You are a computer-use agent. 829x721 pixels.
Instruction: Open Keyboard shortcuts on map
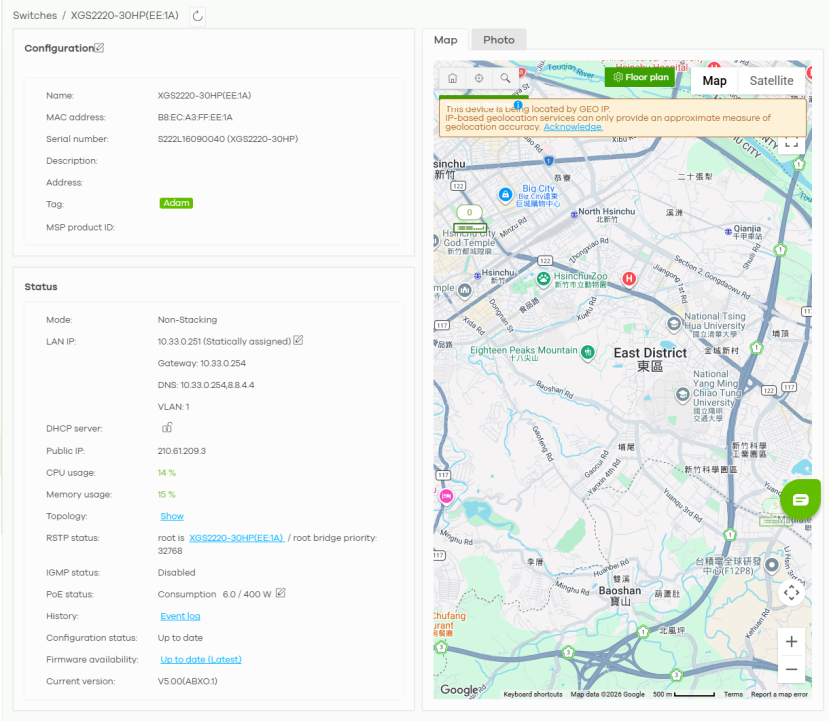click(533, 694)
